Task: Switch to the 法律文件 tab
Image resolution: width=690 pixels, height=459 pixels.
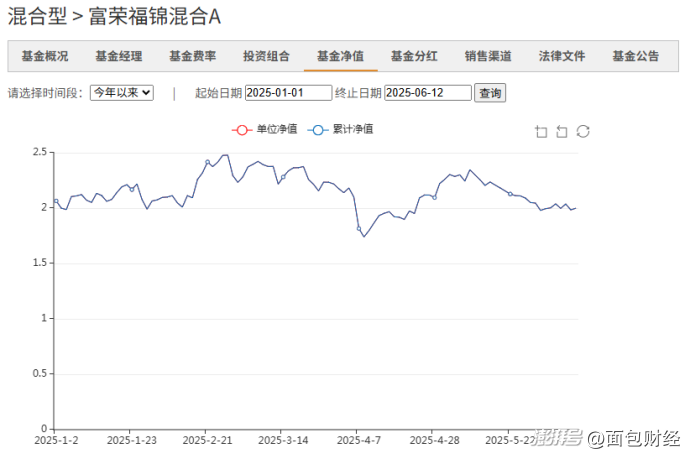Action: (562, 56)
